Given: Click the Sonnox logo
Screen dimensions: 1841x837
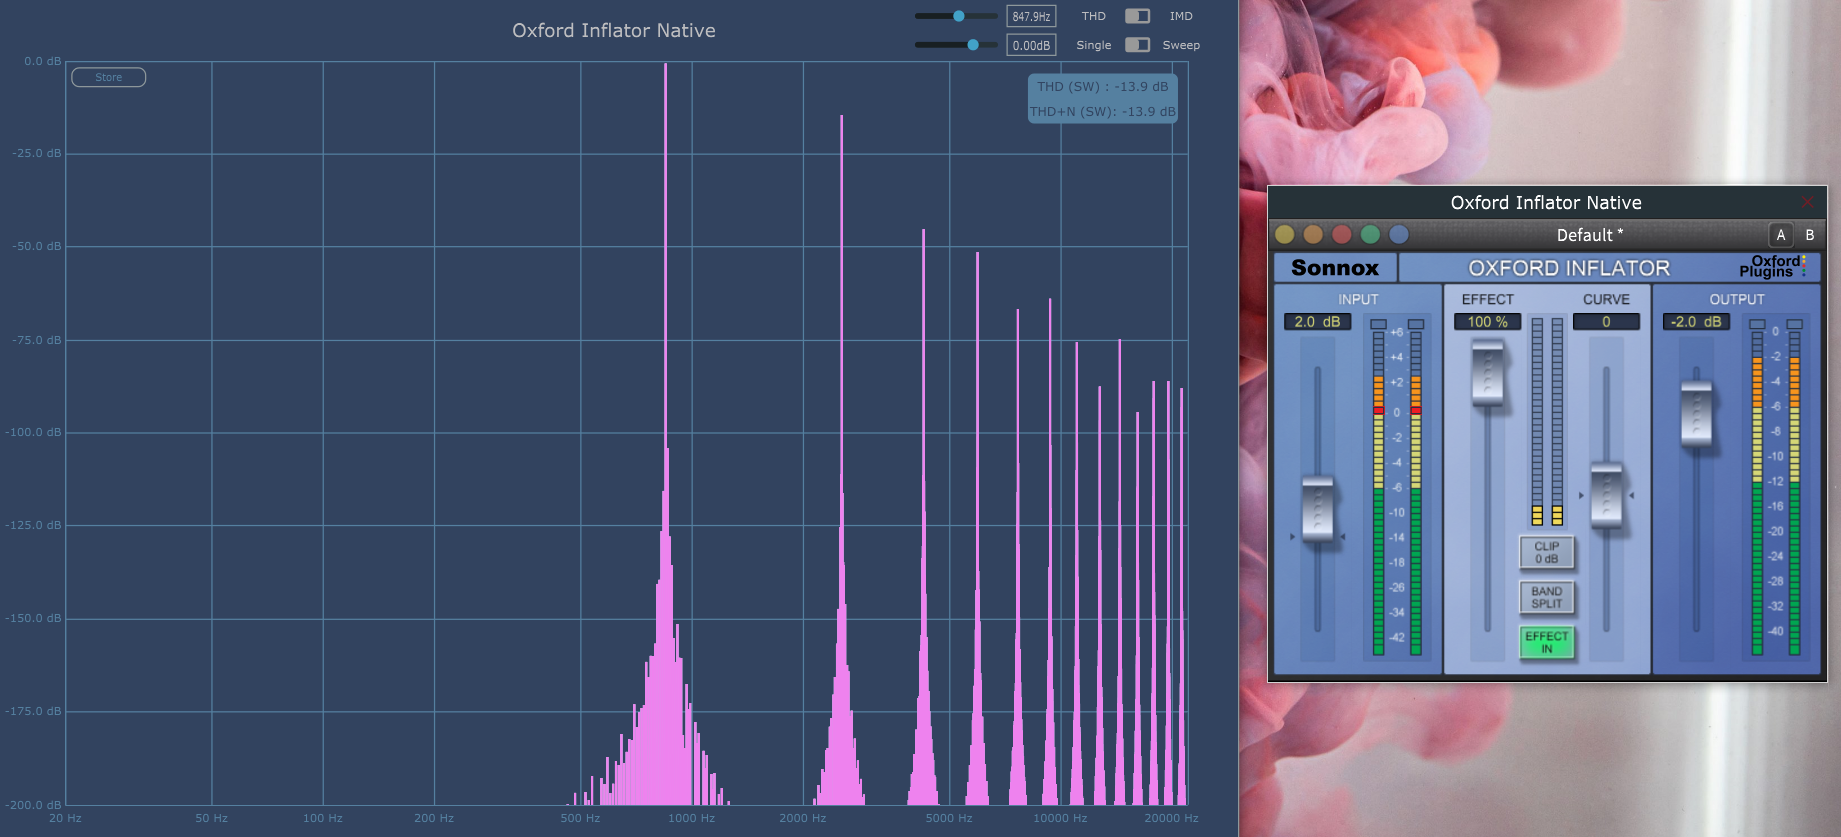Looking at the screenshot, I should pos(1335,268).
